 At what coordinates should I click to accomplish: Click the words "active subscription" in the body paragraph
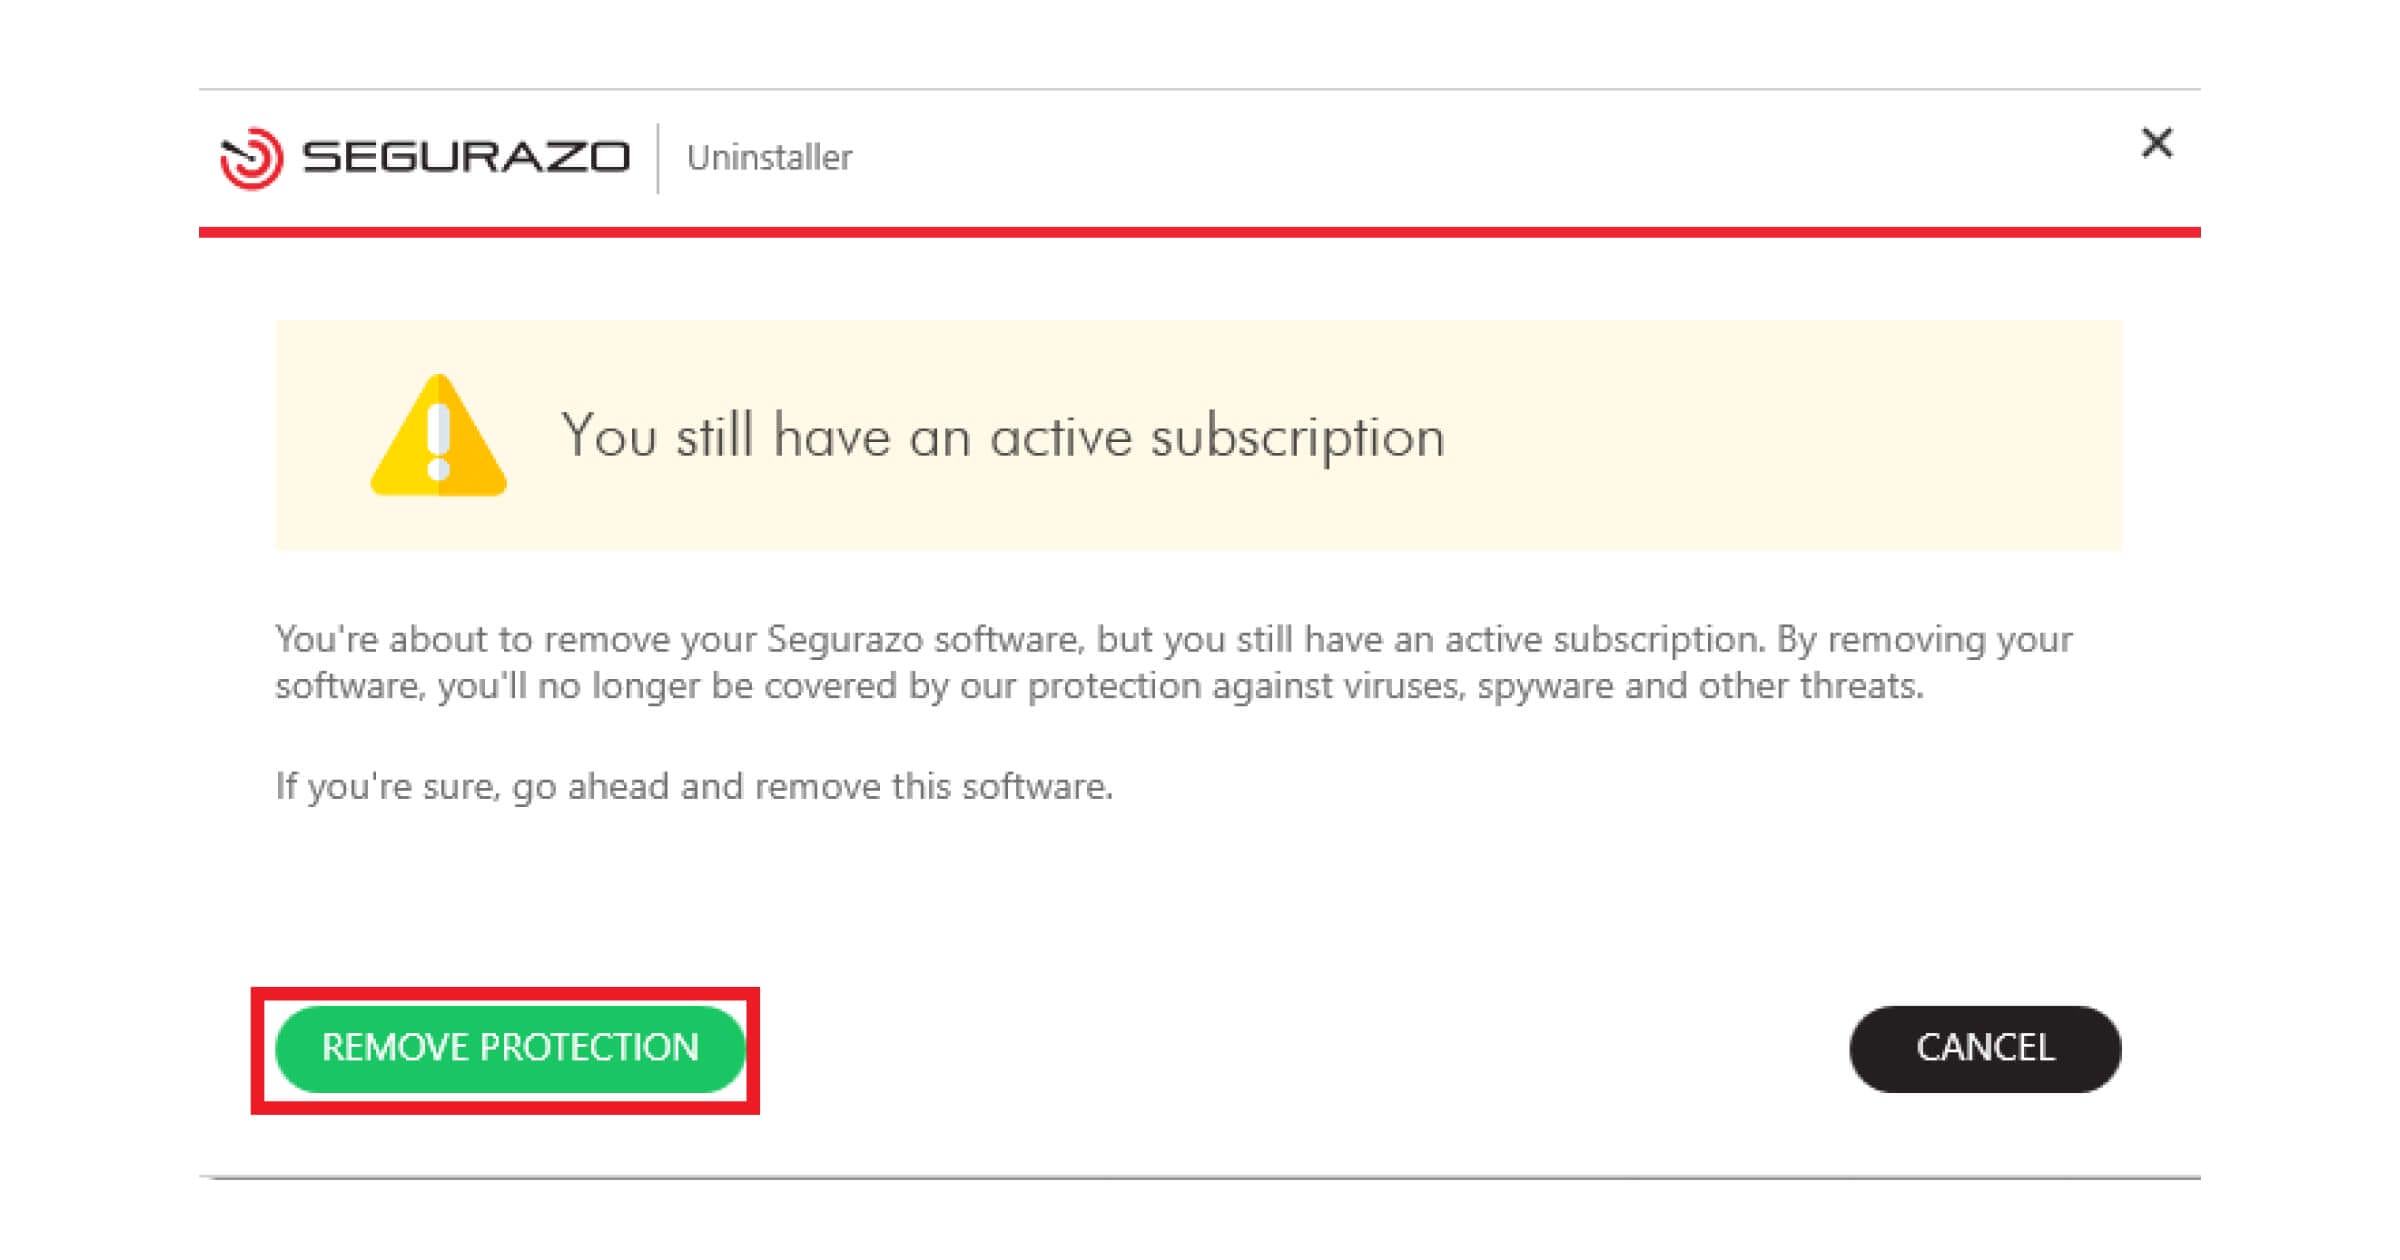(1604, 639)
